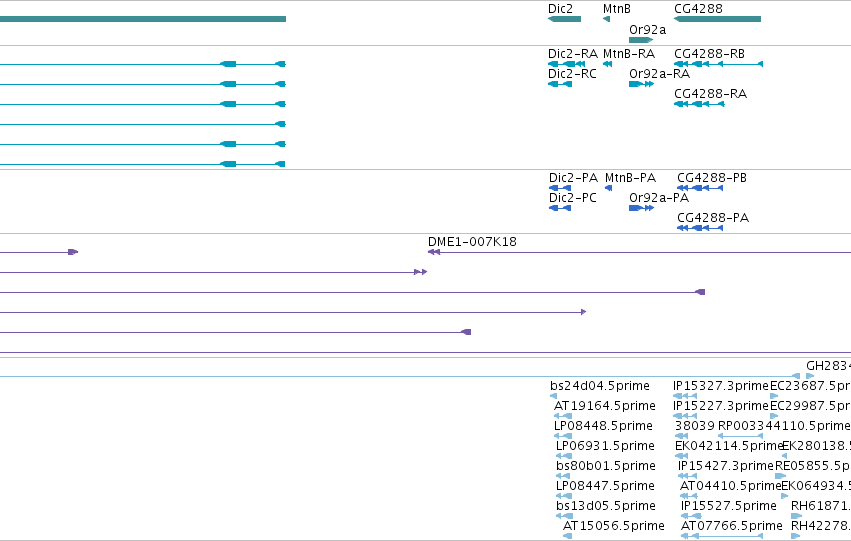
Task: Open BAC feature DME1-007K18
Action: tap(472, 242)
